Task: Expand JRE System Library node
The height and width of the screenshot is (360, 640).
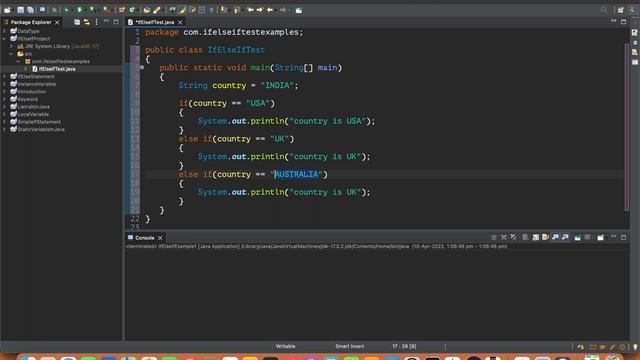Action: (x=11, y=46)
